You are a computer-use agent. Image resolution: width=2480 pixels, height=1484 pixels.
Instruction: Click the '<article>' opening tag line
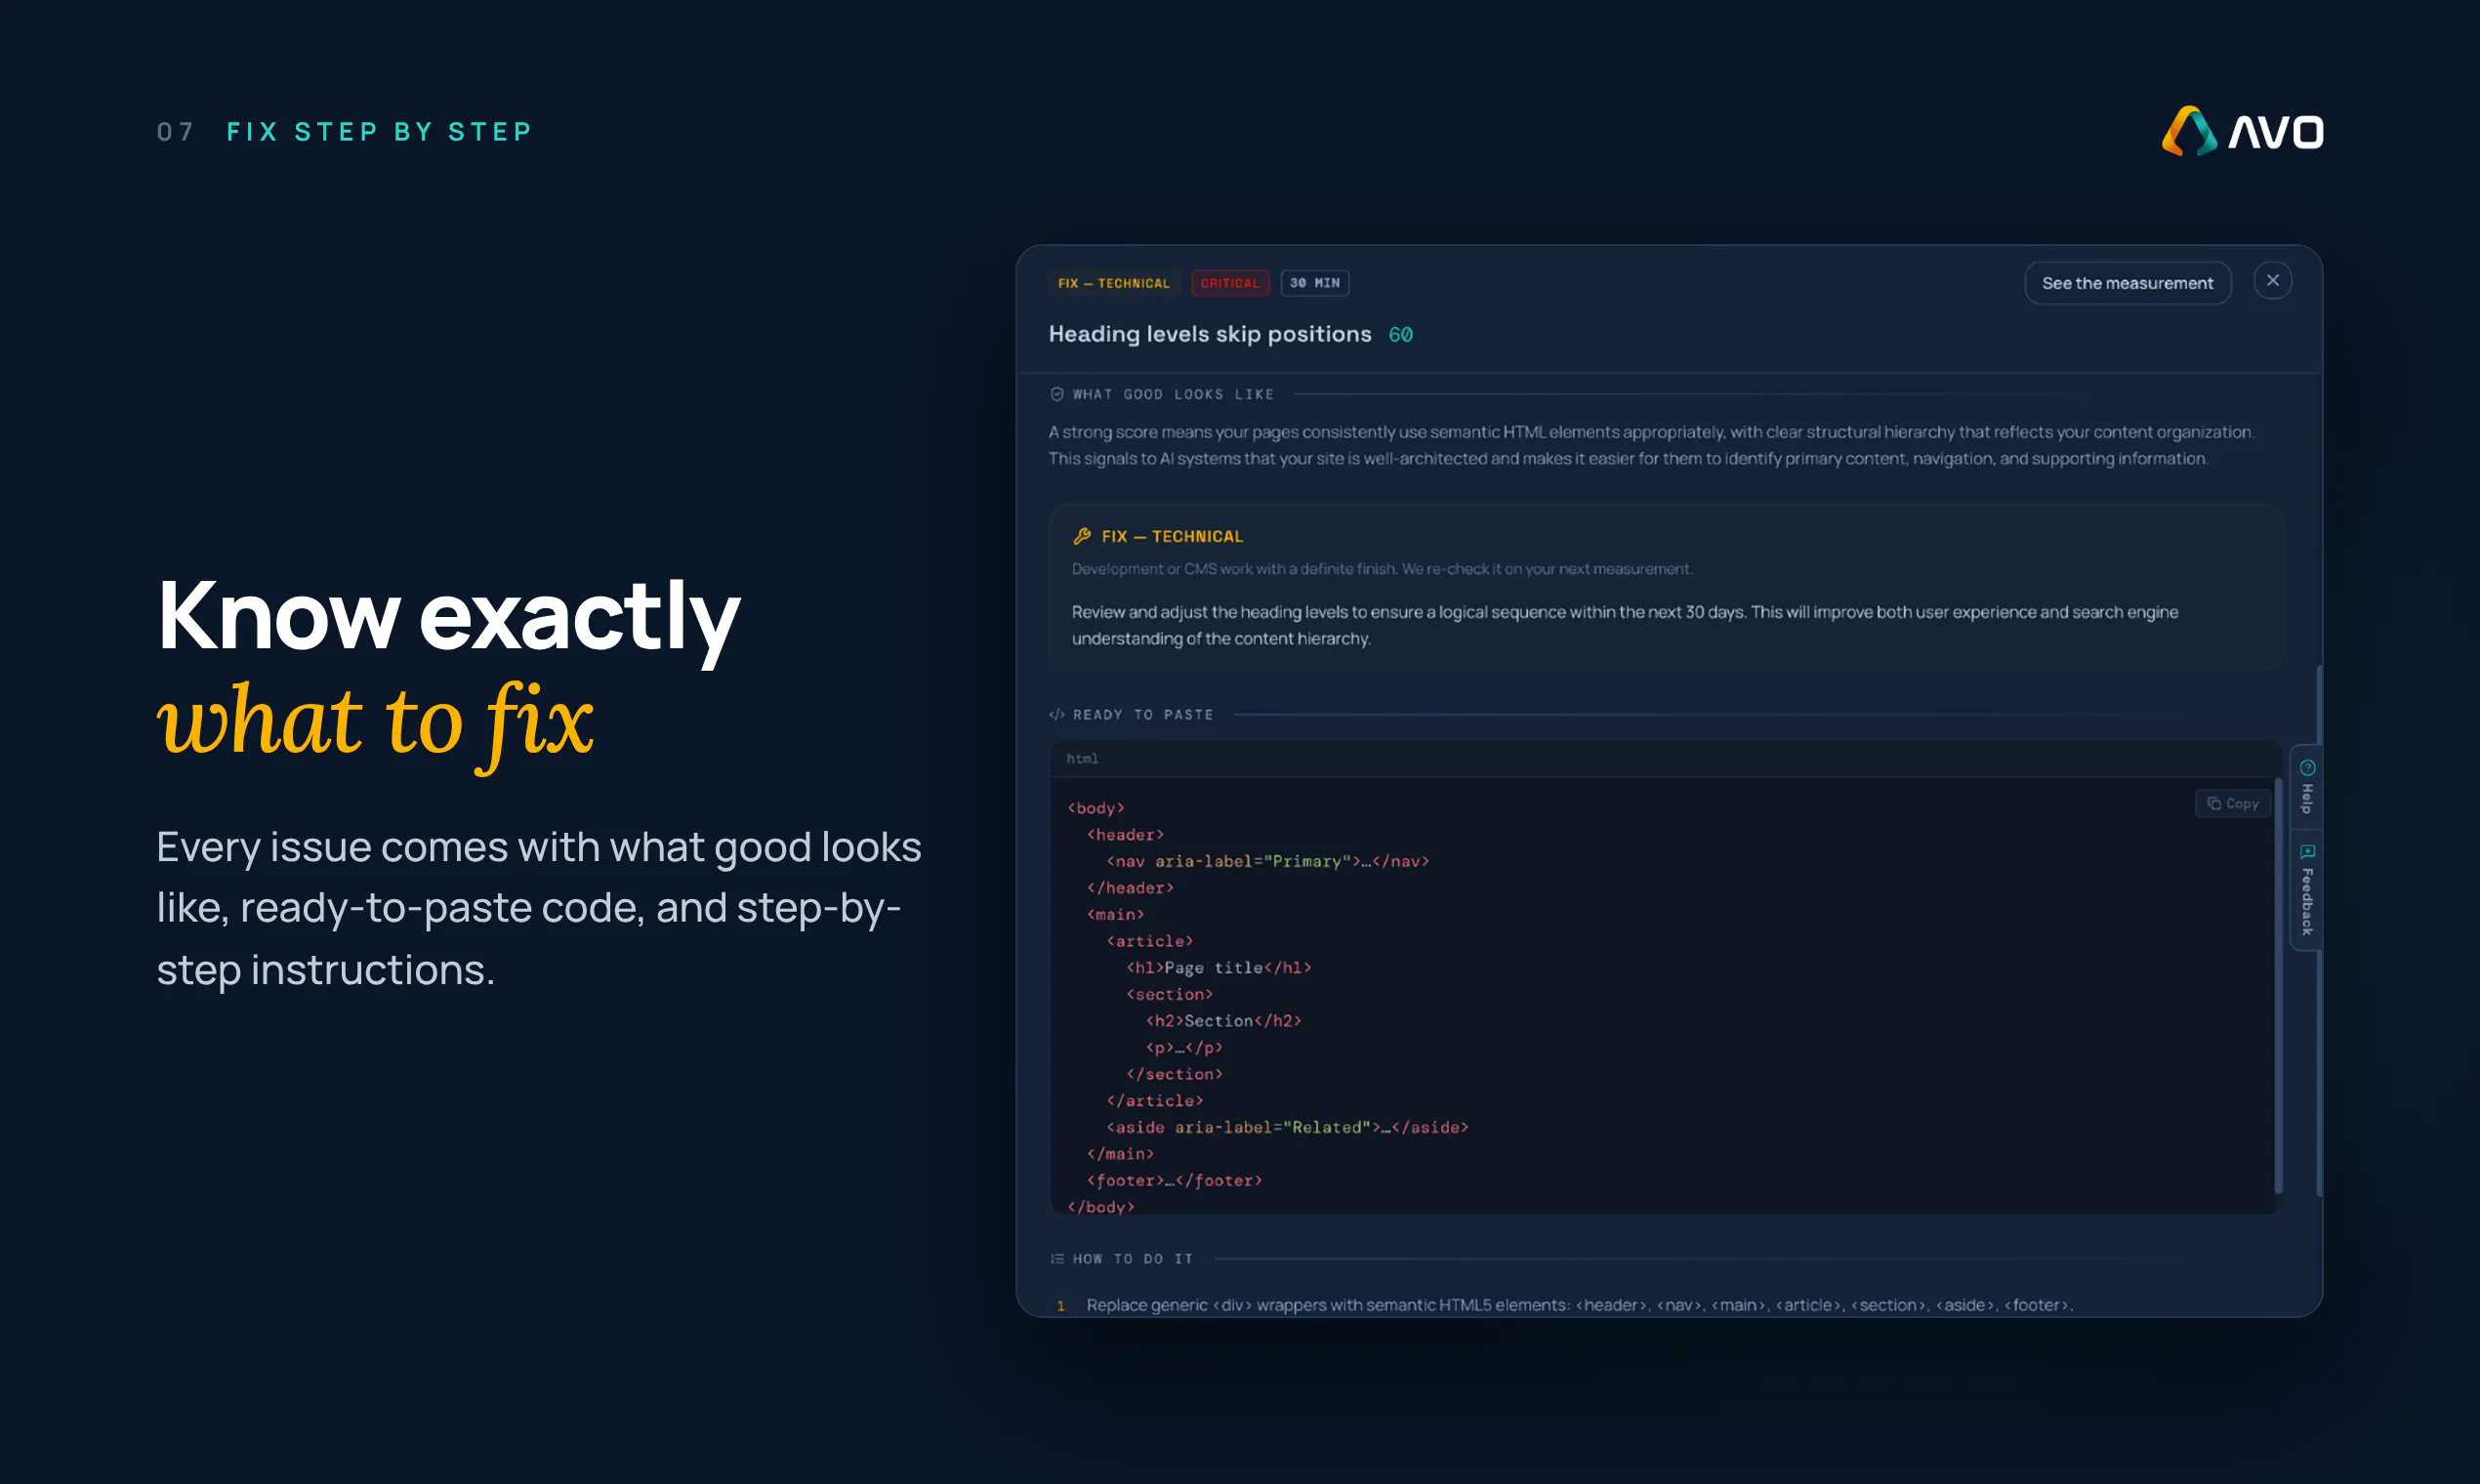[x=1149, y=941]
